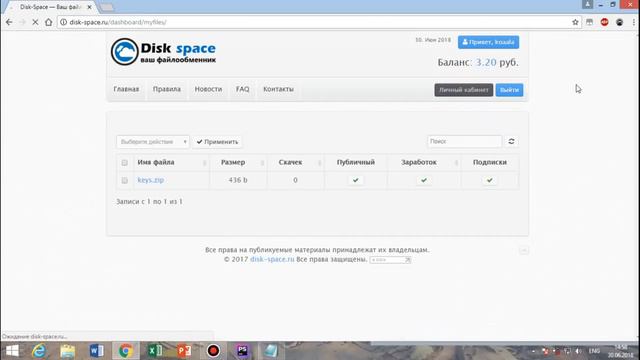
Task: Sort table by Скачек column
Action: (296, 162)
